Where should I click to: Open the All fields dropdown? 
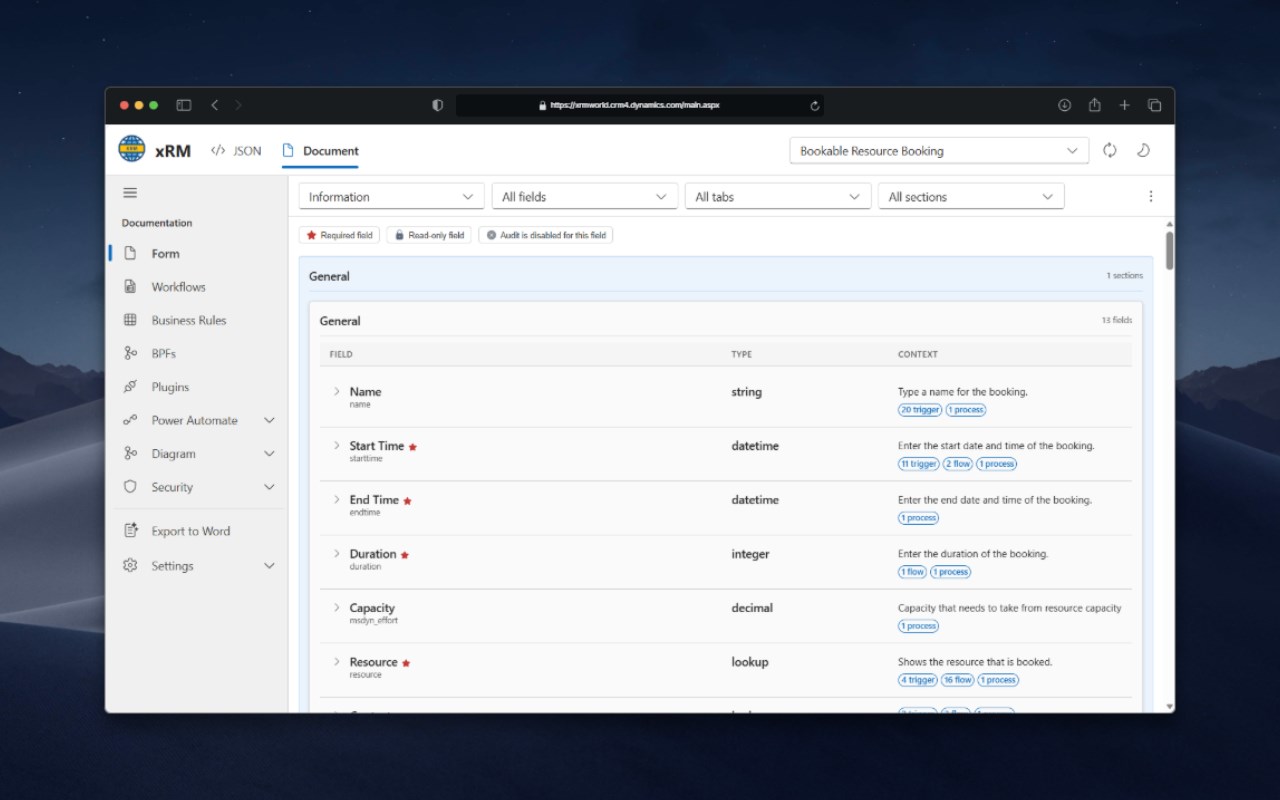pyautogui.click(x=585, y=197)
